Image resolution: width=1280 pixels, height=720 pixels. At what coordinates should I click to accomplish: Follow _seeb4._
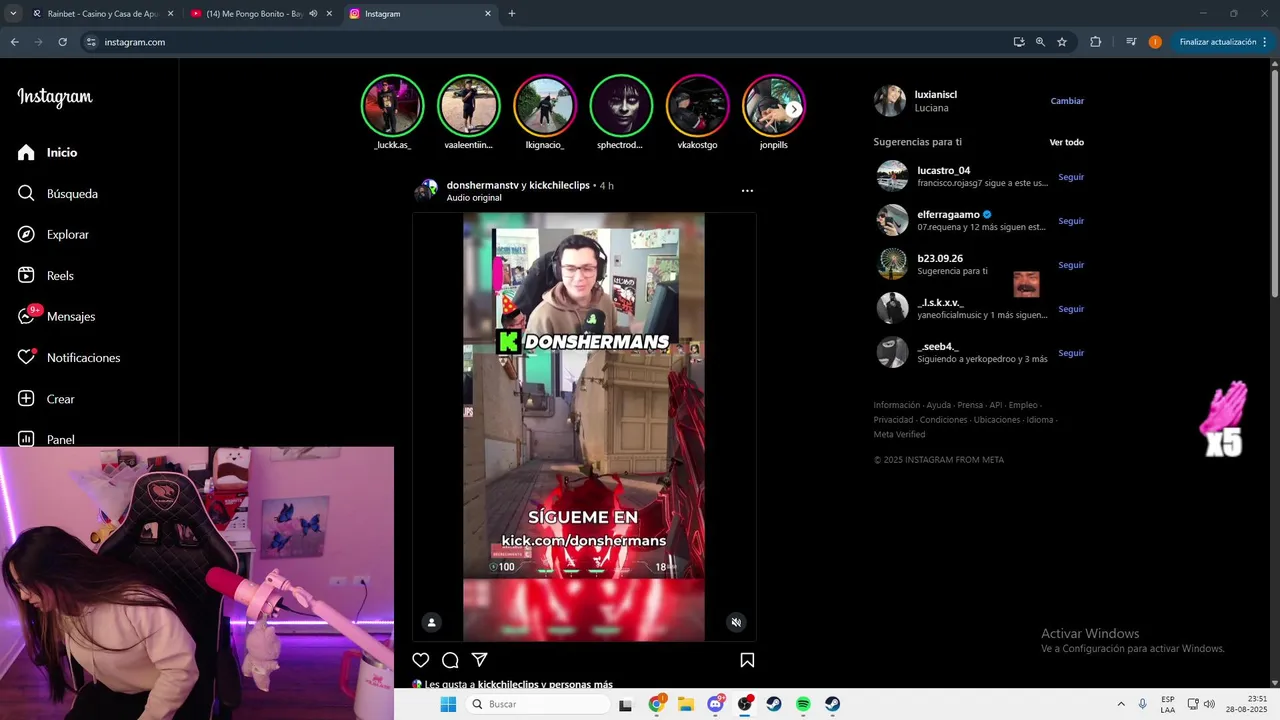1071,353
